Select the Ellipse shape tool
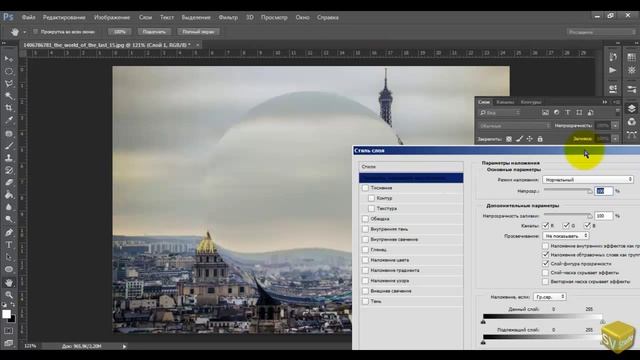640x360 pixels. pos(9,269)
